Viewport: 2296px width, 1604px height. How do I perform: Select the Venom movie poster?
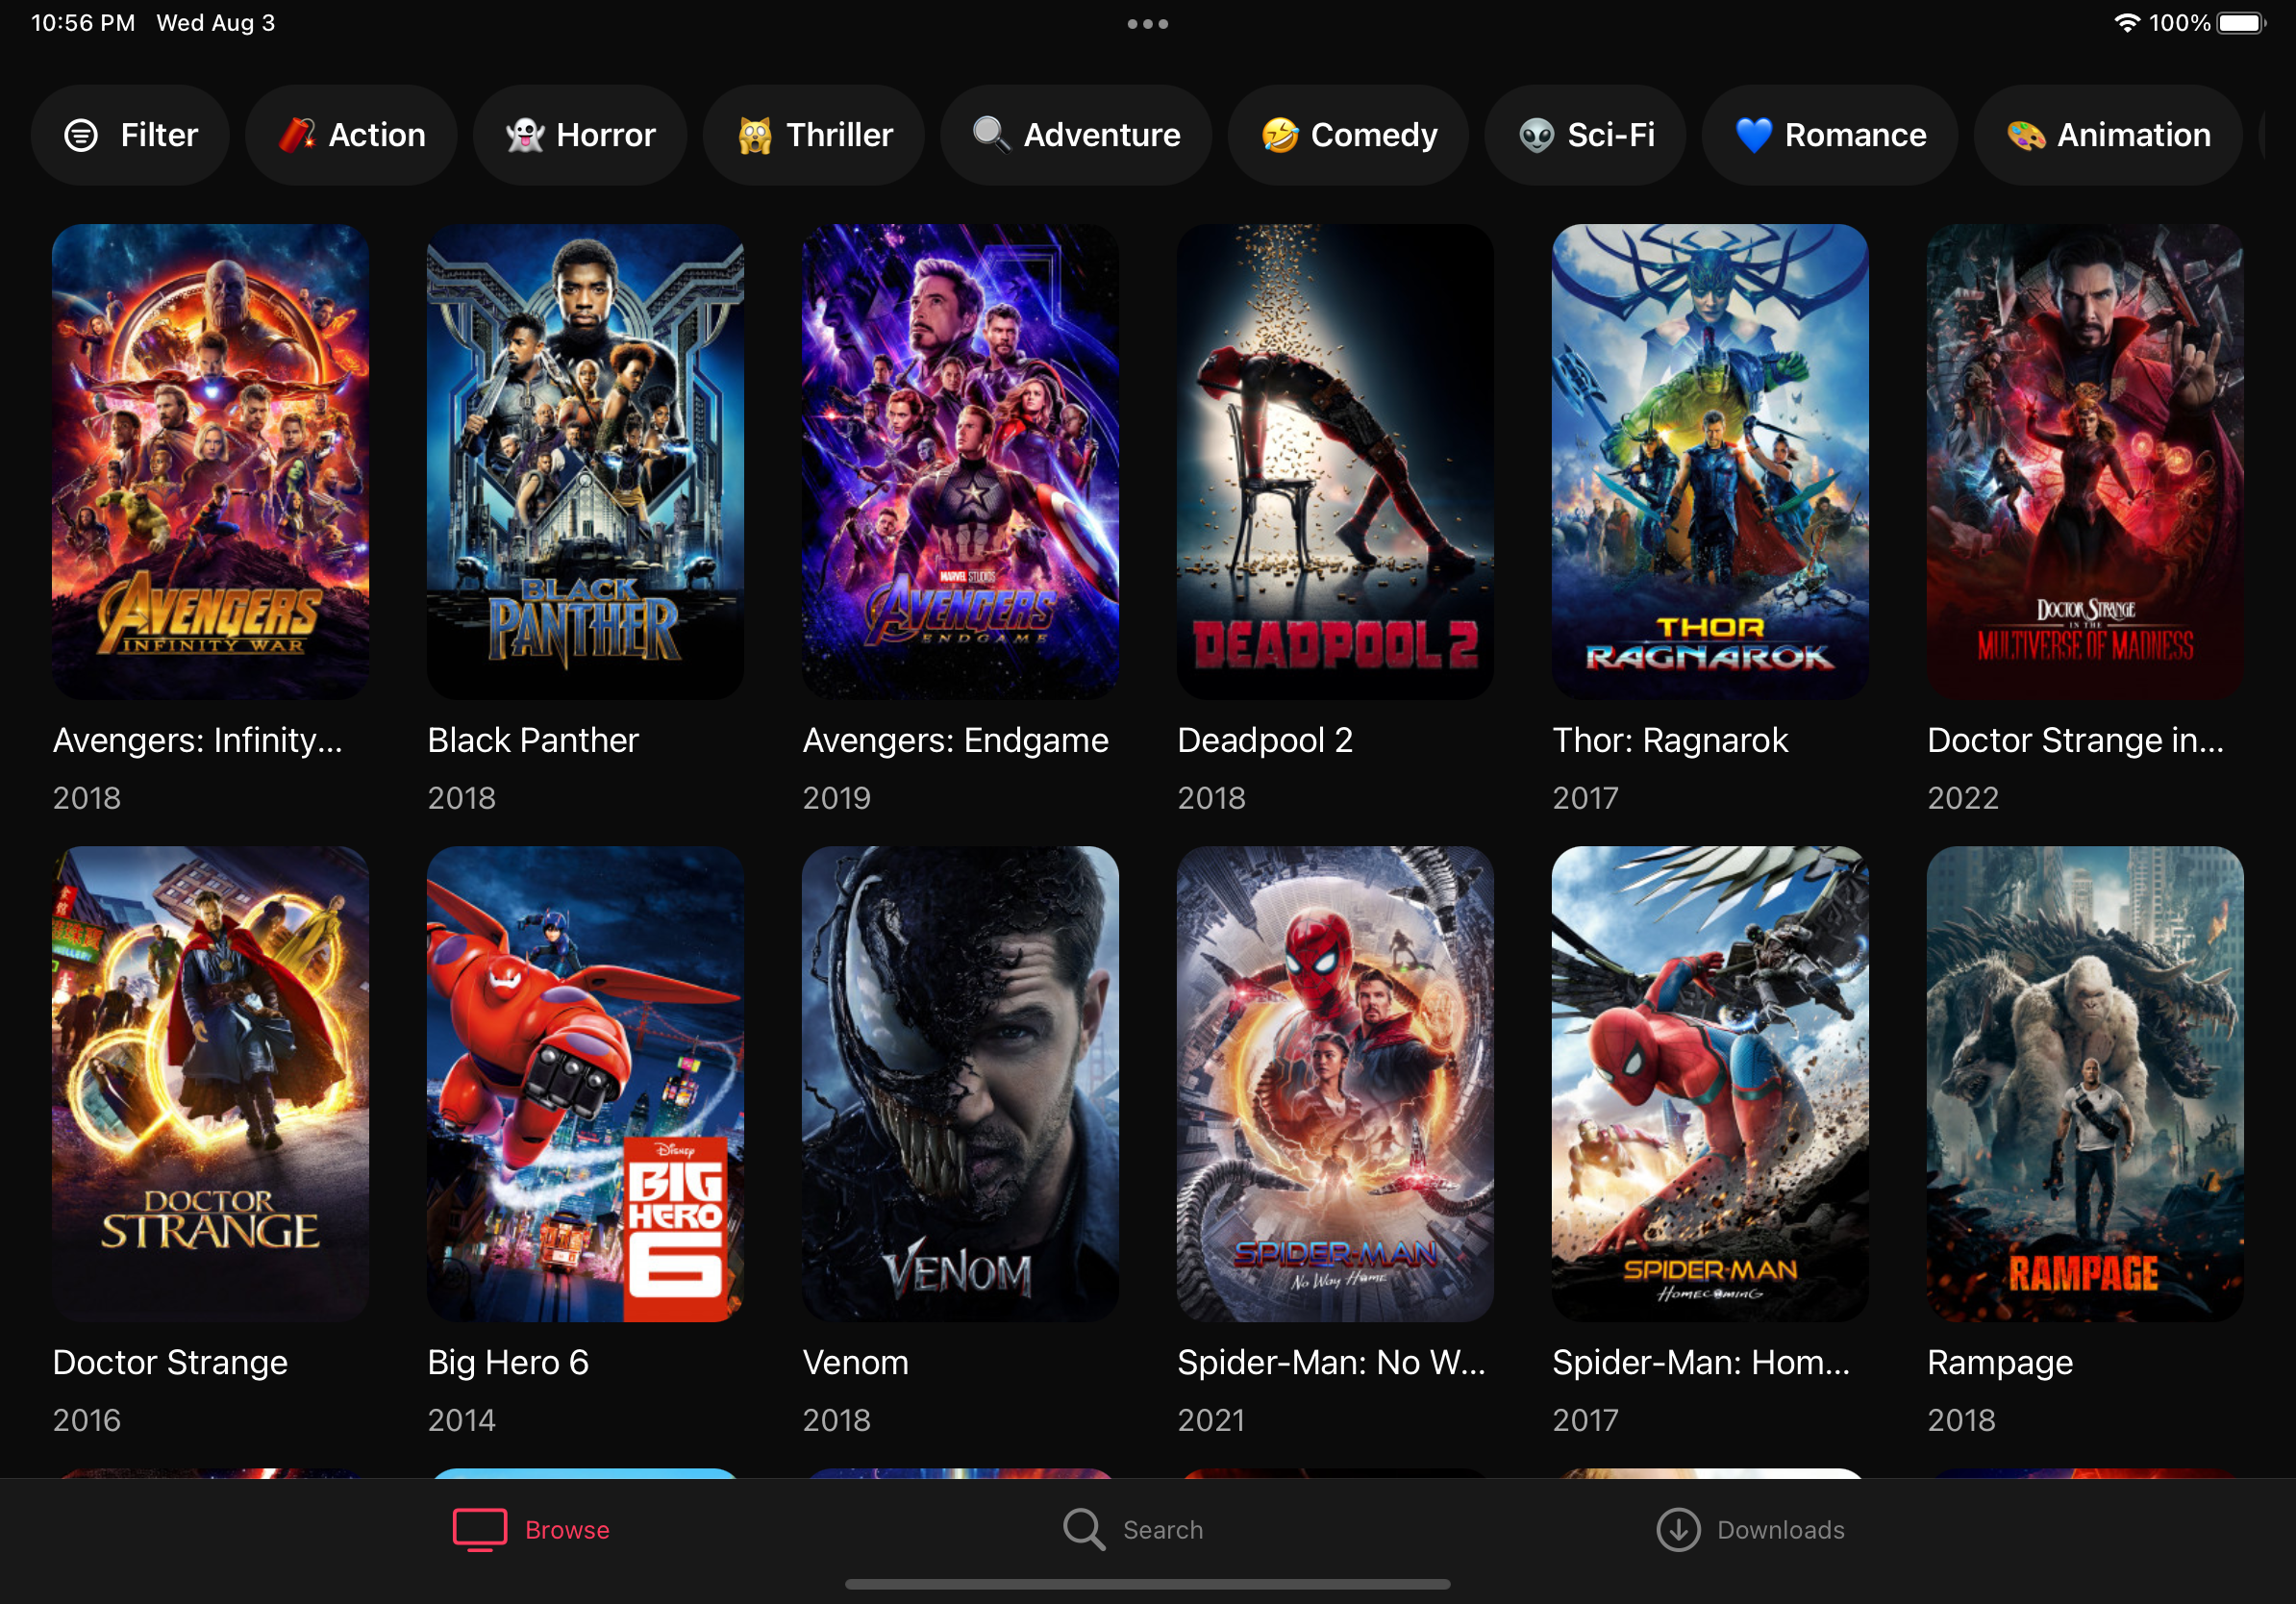[960, 1083]
